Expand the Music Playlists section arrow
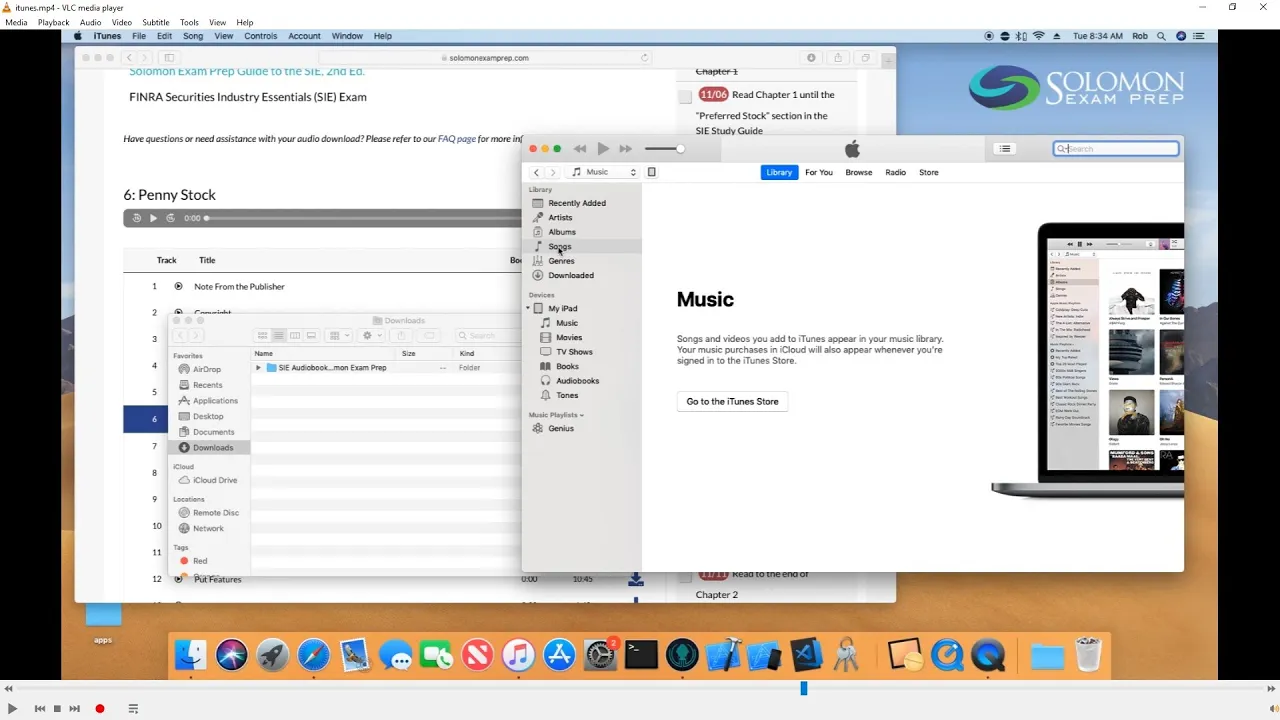Image resolution: width=1280 pixels, height=720 pixels. pos(581,415)
